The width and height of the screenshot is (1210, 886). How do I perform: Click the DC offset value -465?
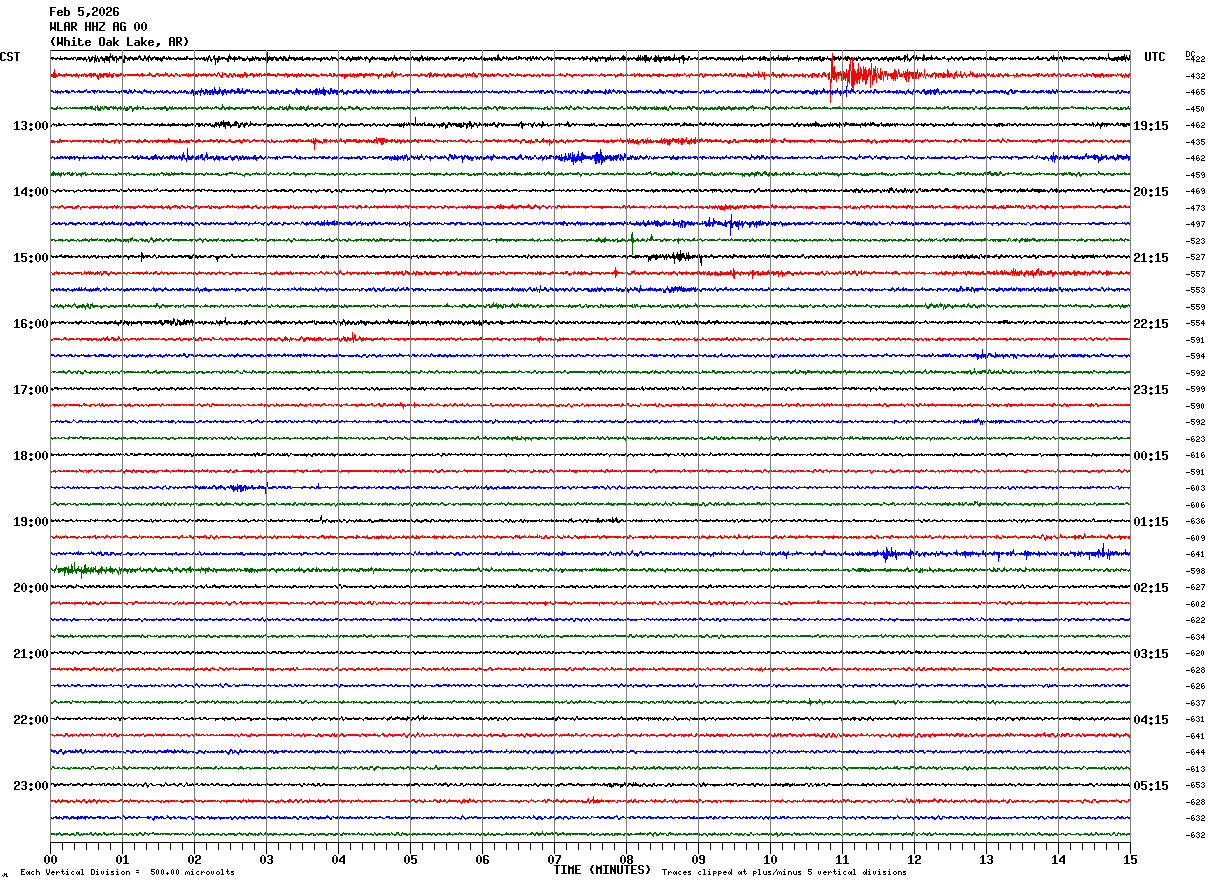pyautogui.click(x=1195, y=93)
